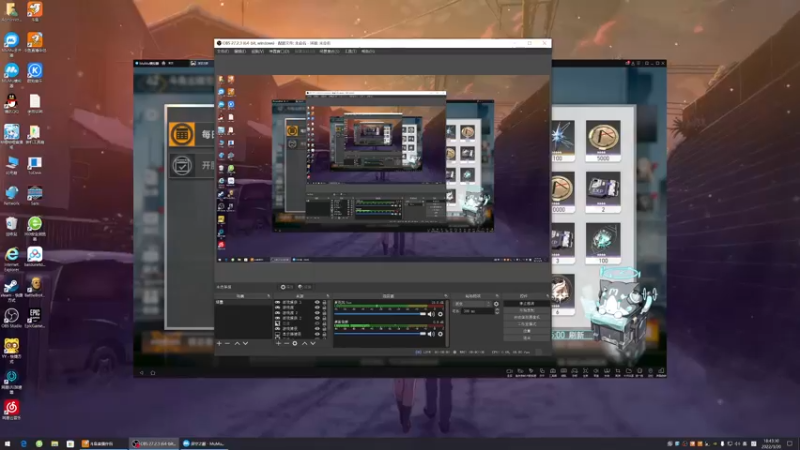Screen dimensions: 800x450
Task: Pop out the Scene Transitions dock header icon
Action: pyautogui.click(x=497, y=296)
